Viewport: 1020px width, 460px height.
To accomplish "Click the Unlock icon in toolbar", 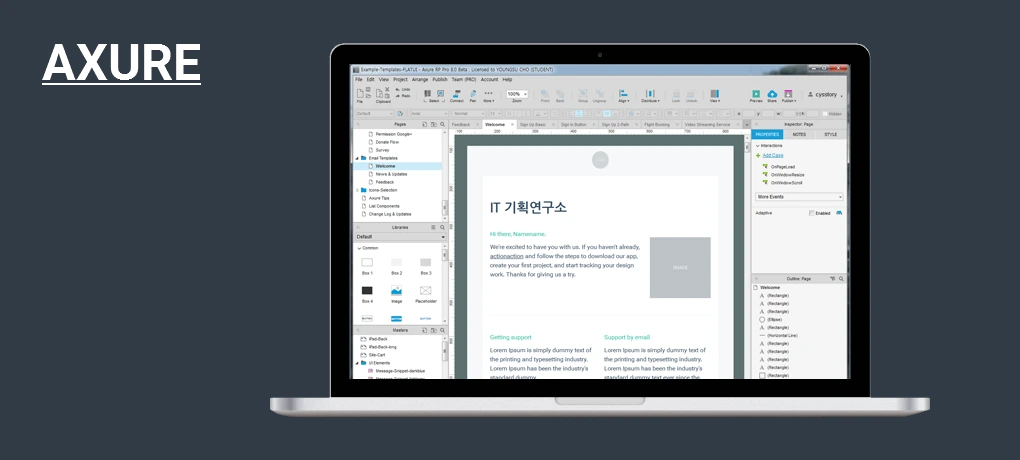I will (x=691, y=94).
